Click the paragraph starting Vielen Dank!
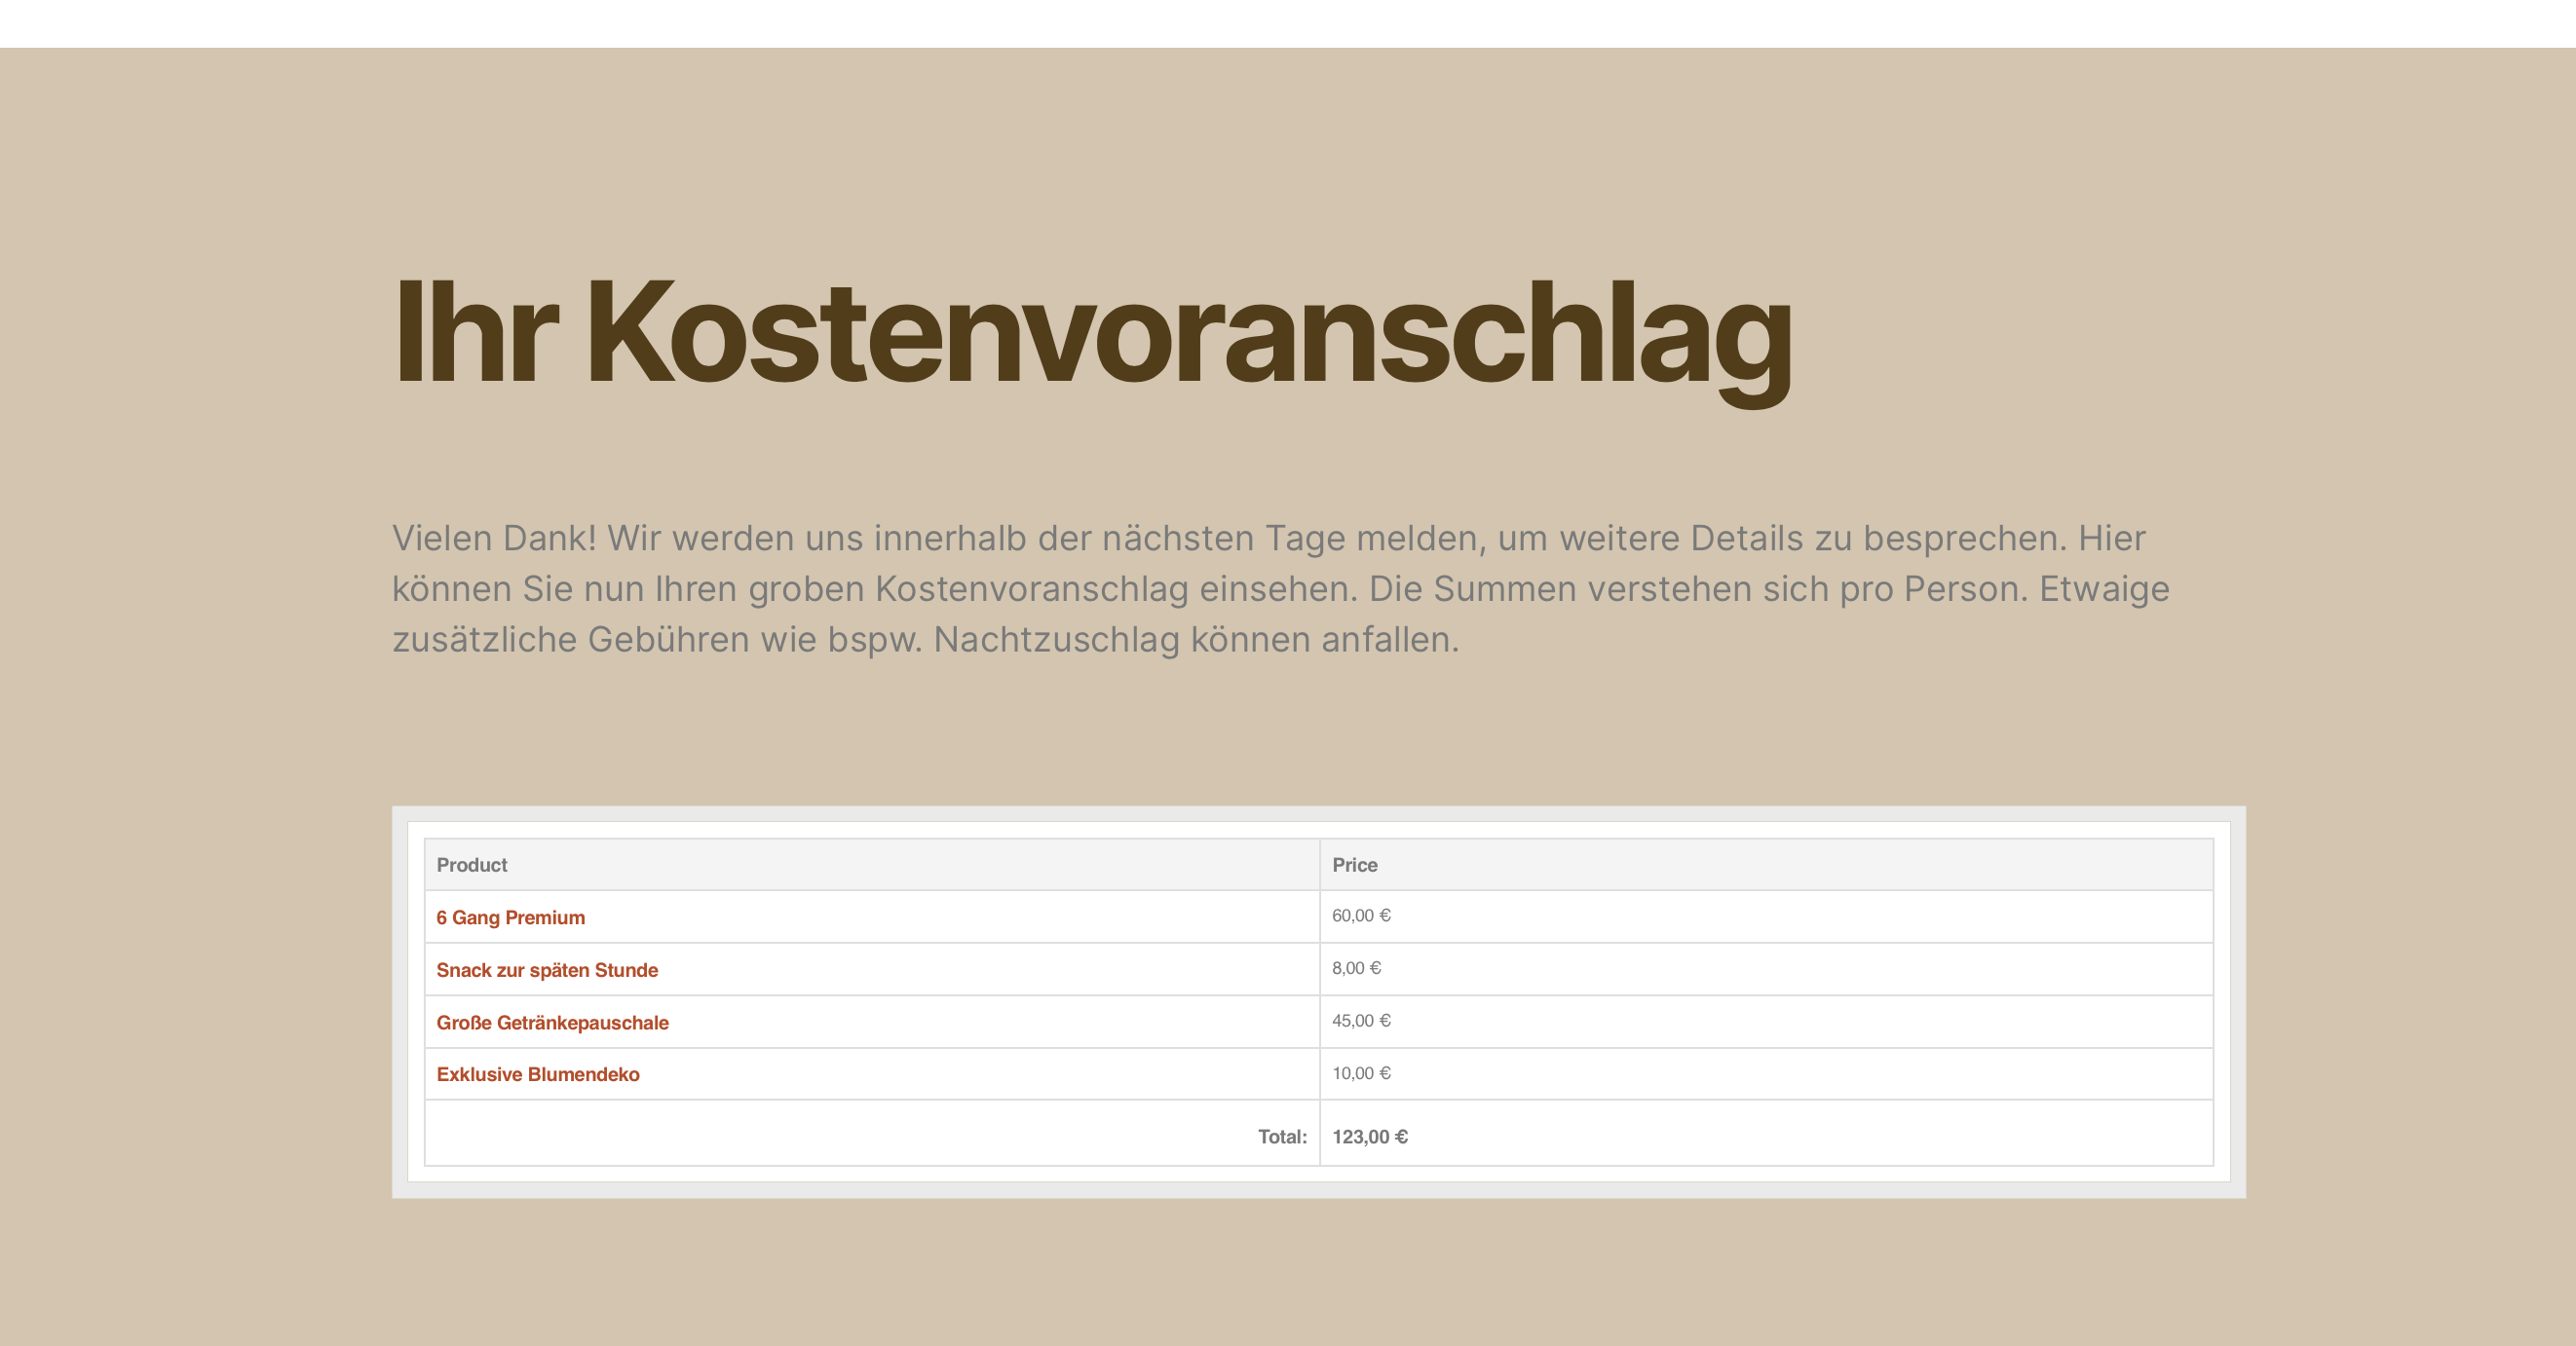The height and width of the screenshot is (1346, 2576). pyautogui.click(x=1281, y=588)
